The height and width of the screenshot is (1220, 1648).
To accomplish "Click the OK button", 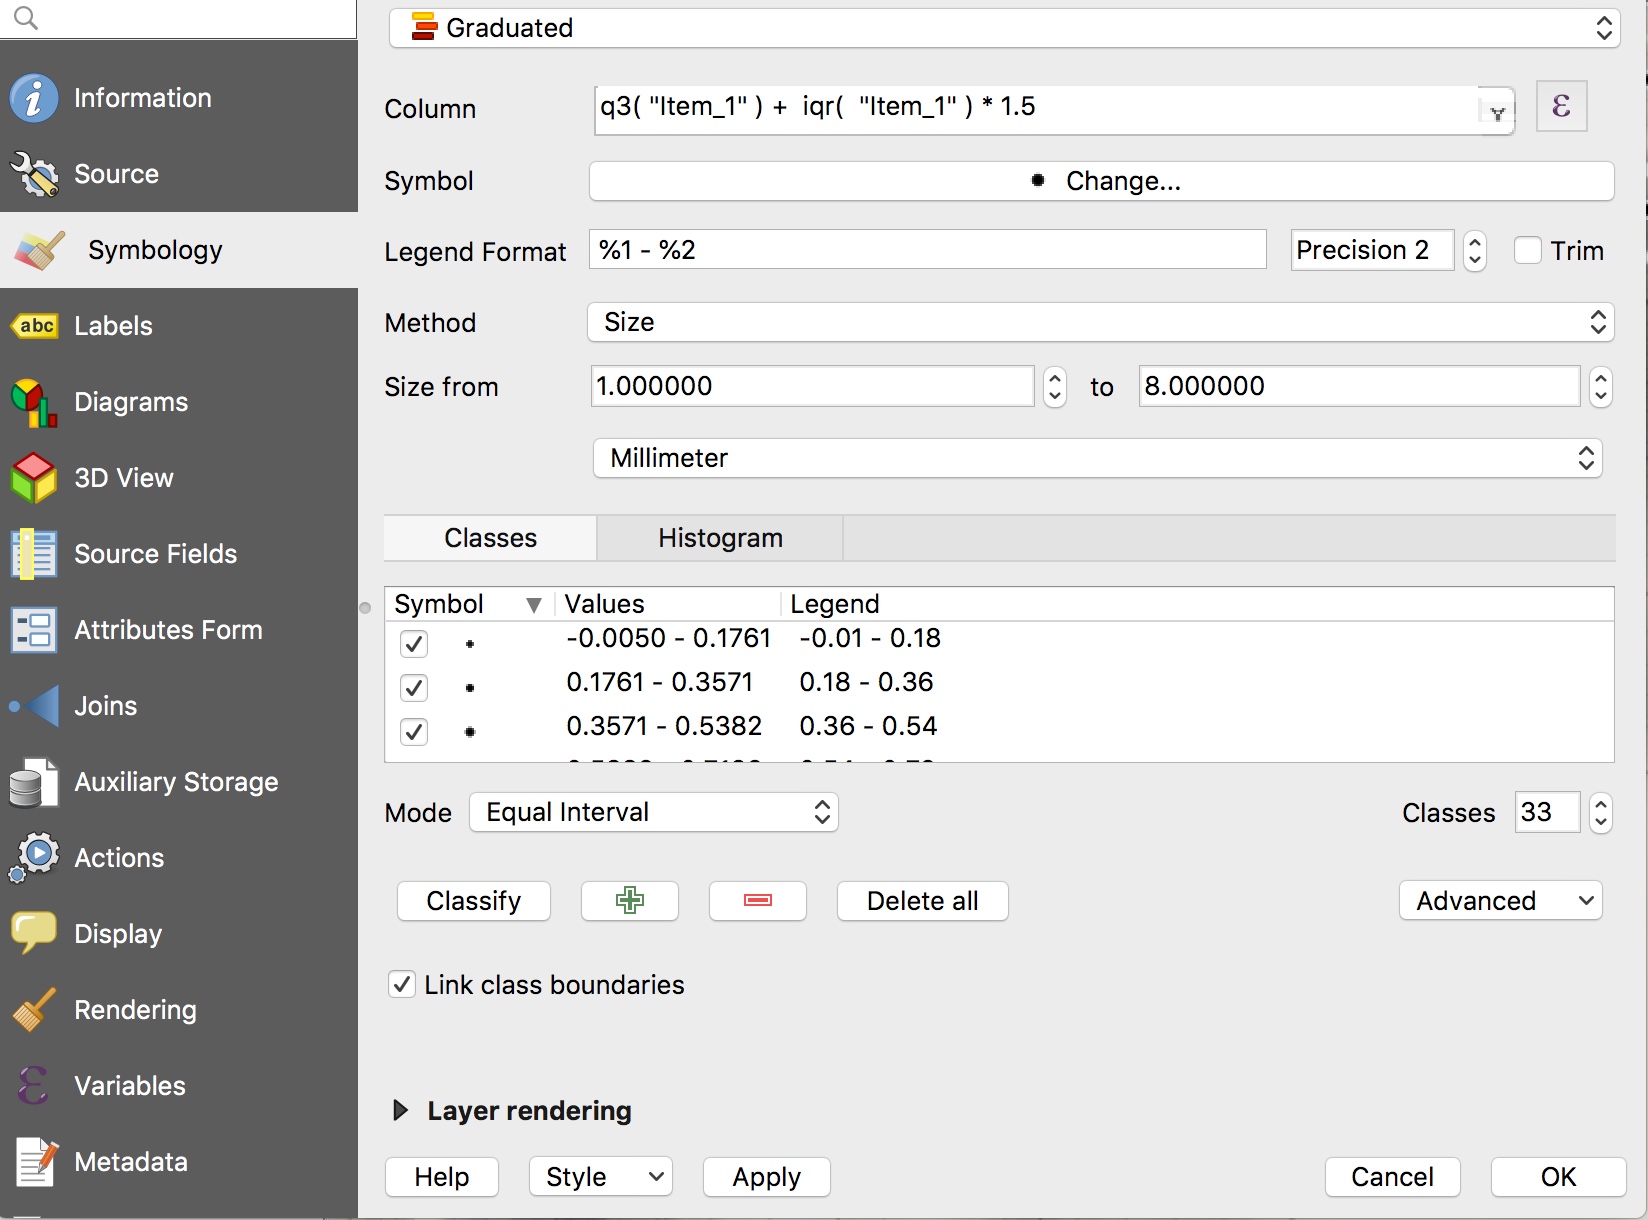I will click(1558, 1177).
